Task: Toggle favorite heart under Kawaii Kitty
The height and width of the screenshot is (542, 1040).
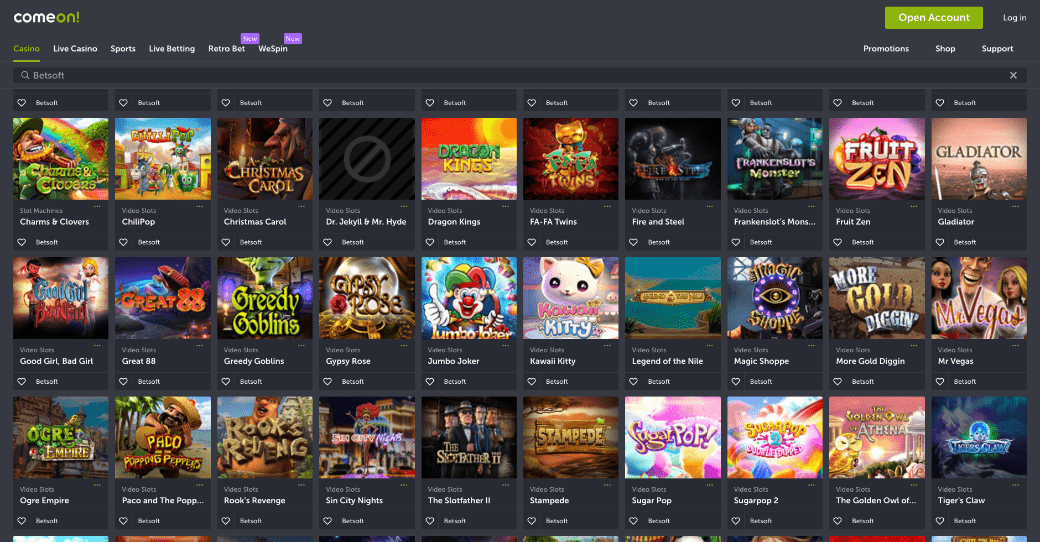Action: click(532, 381)
